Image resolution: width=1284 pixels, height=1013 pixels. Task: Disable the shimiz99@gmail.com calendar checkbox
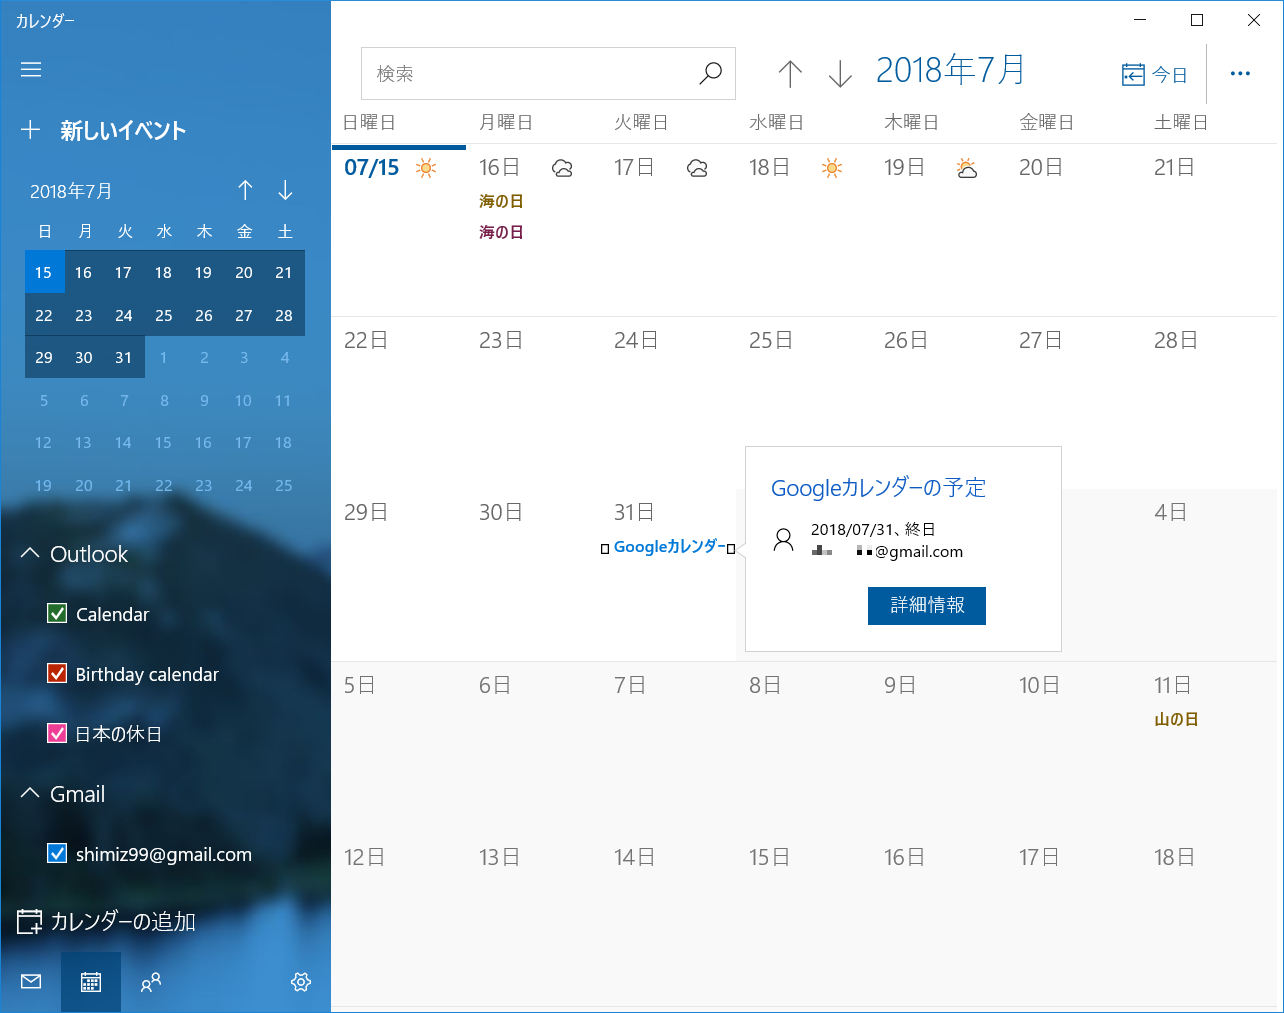(x=57, y=853)
